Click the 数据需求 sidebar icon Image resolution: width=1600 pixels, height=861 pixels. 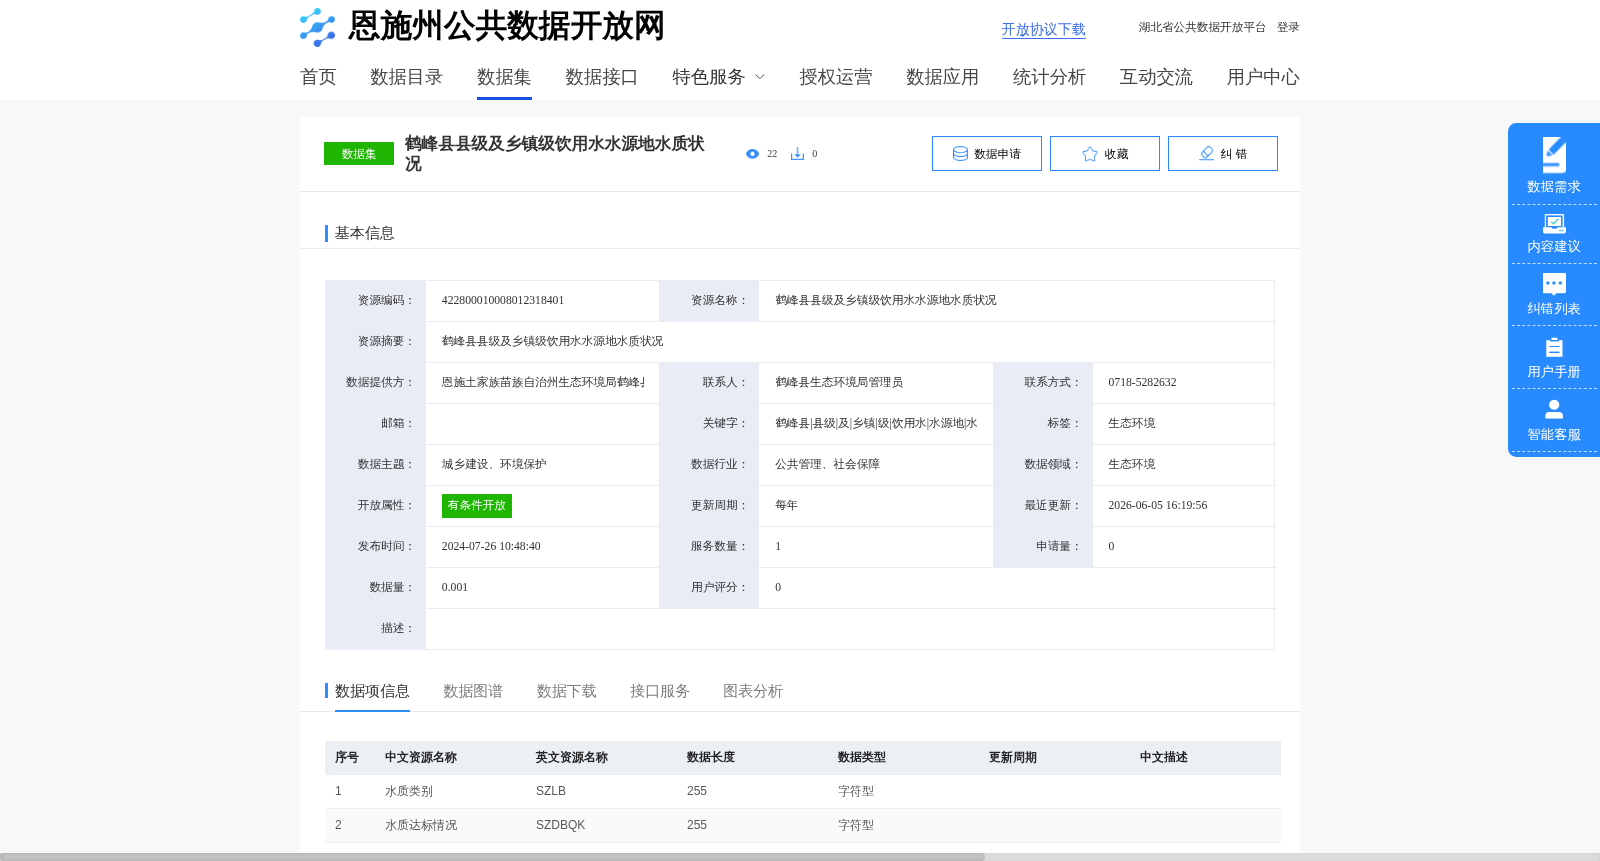pyautogui.click(x=1554, y=155)
